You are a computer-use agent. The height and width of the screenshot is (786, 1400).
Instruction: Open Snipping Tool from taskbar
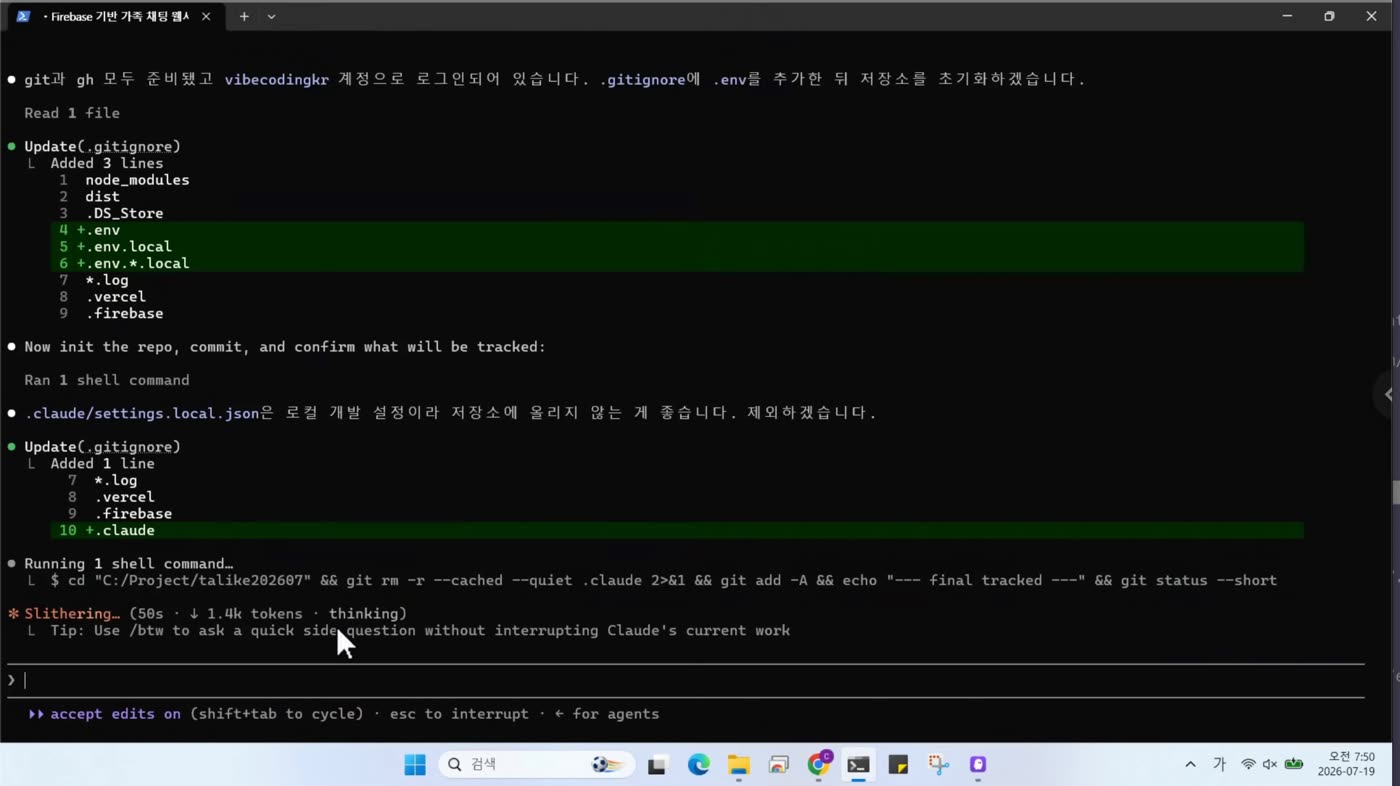coord(938,765)
